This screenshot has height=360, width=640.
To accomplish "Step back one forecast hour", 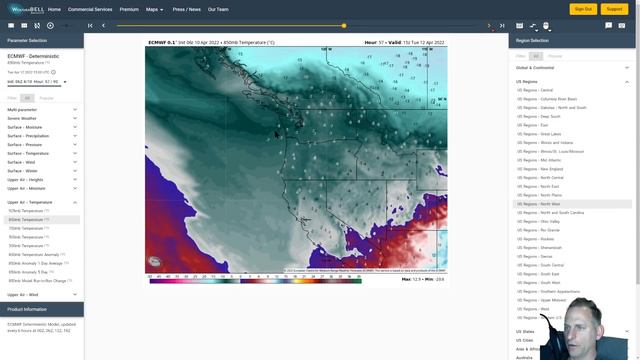I will (x=103, y=26).
